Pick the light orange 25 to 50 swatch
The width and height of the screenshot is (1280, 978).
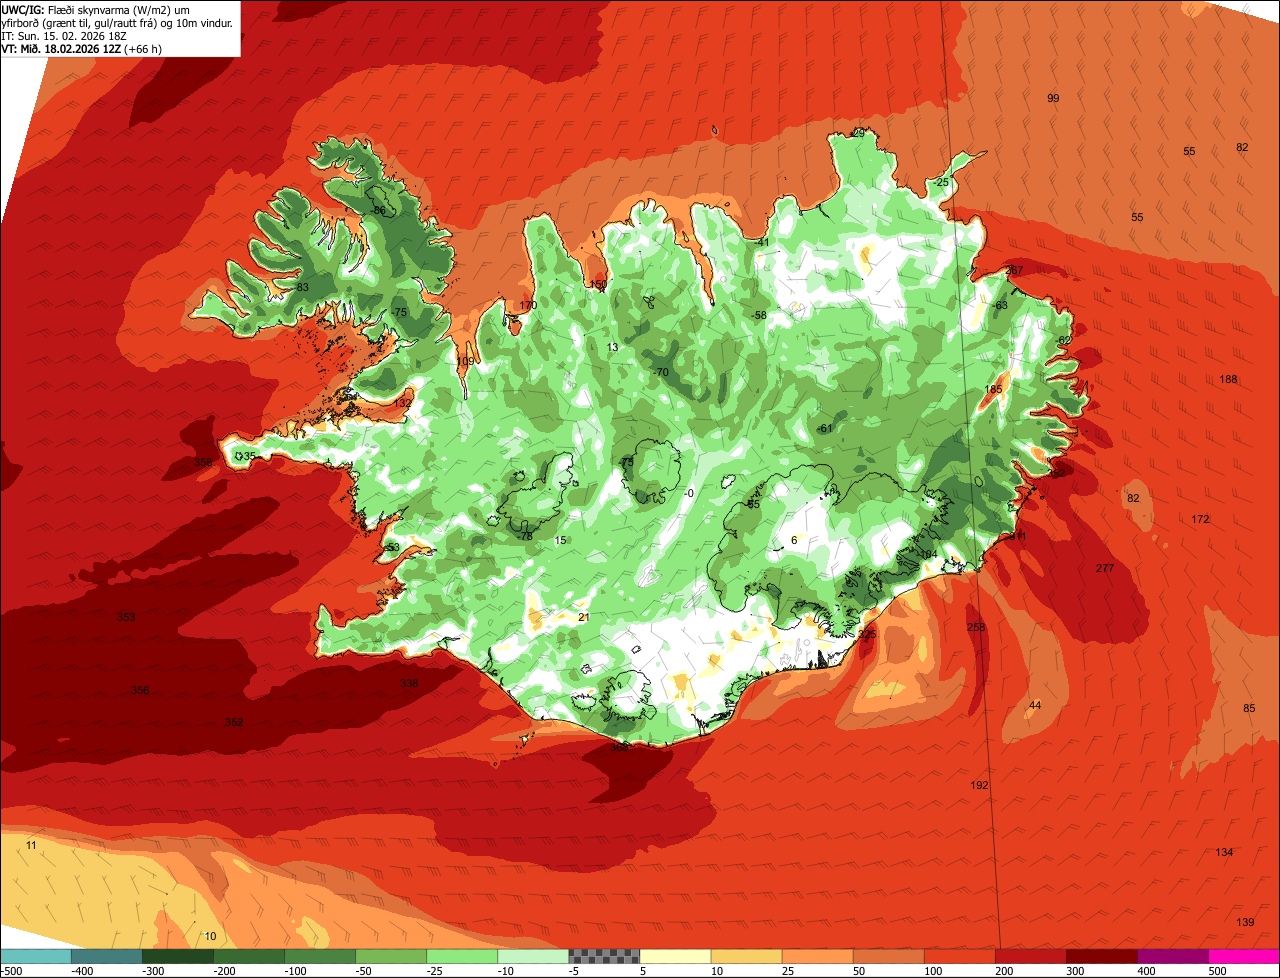(816, 956)
